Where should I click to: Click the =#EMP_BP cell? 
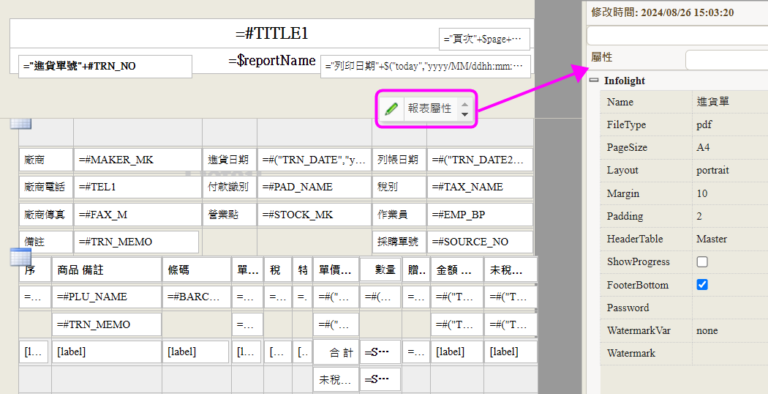(x=480, y=215)
